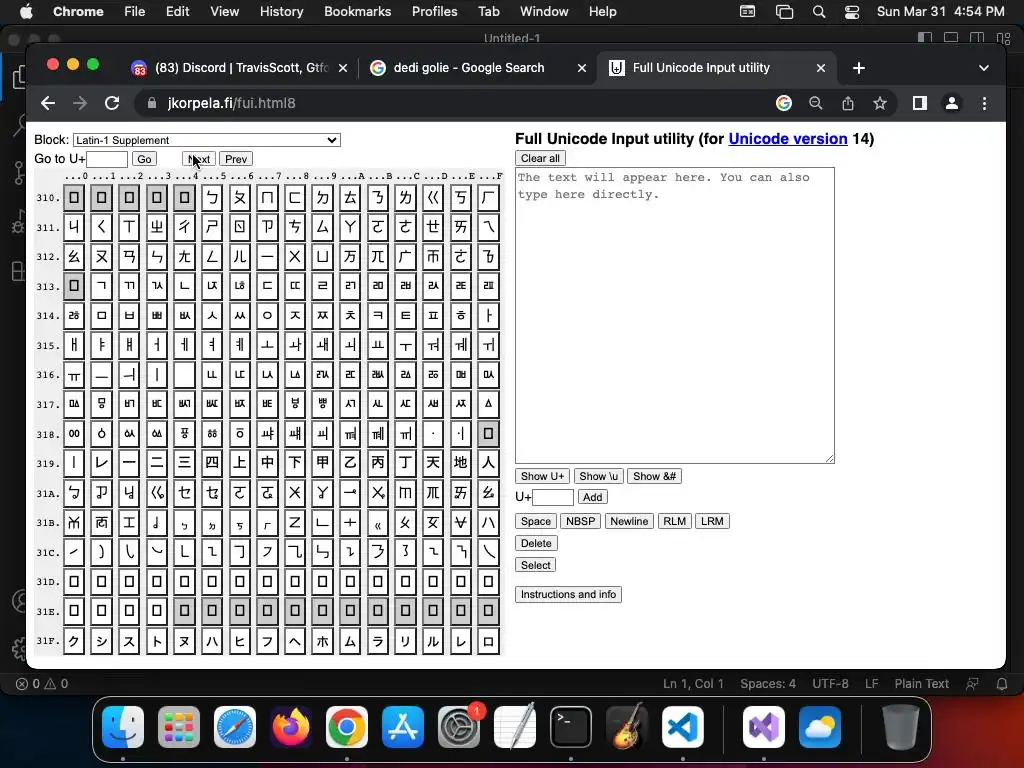Click the Add button beside U+ field

point(592,497)
